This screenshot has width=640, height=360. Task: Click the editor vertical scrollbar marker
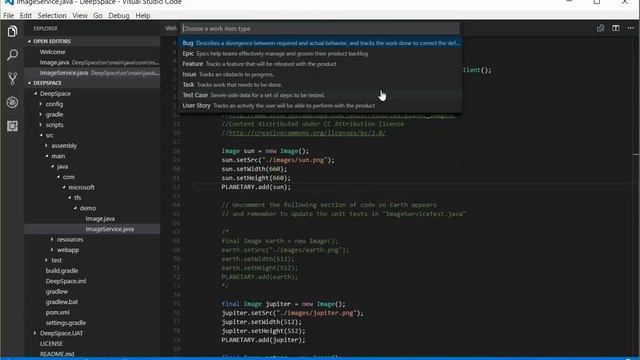pos(636,155)
